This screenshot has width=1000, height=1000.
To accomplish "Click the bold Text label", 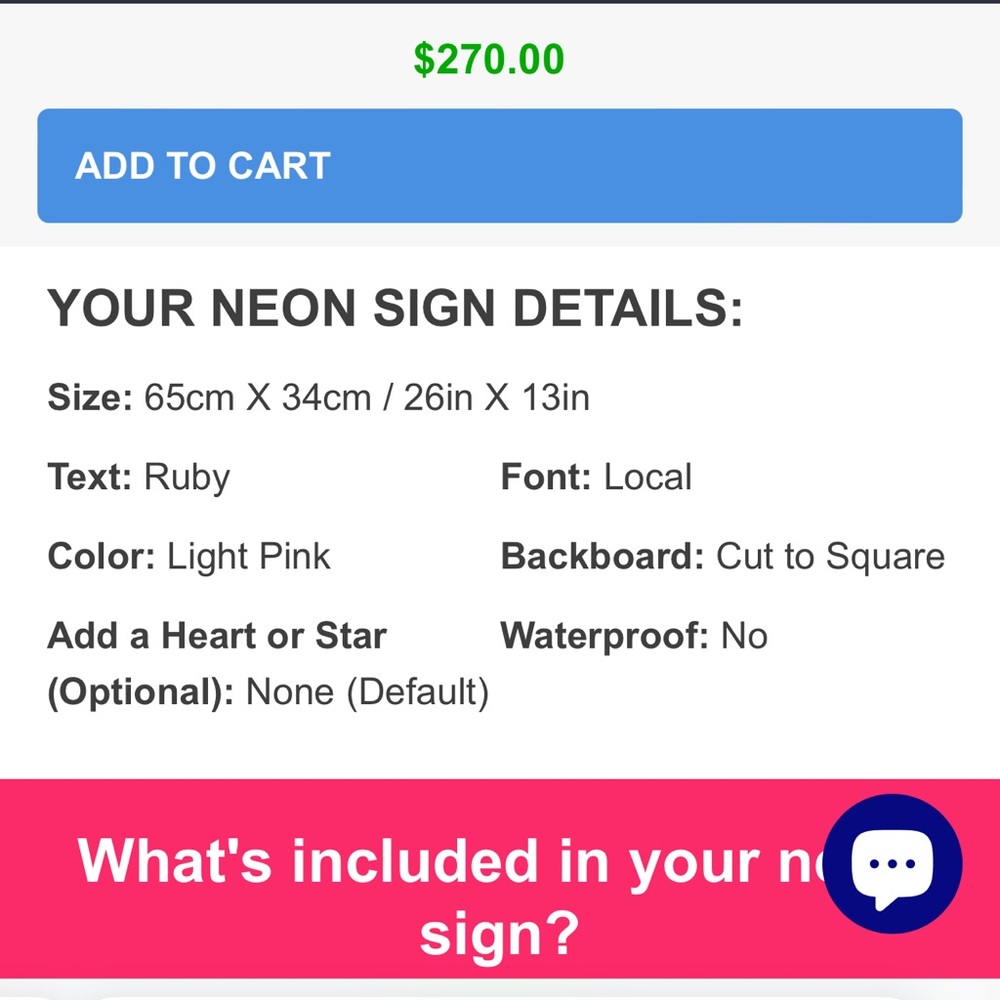I will pyautogui.click(x=89, y=477).
